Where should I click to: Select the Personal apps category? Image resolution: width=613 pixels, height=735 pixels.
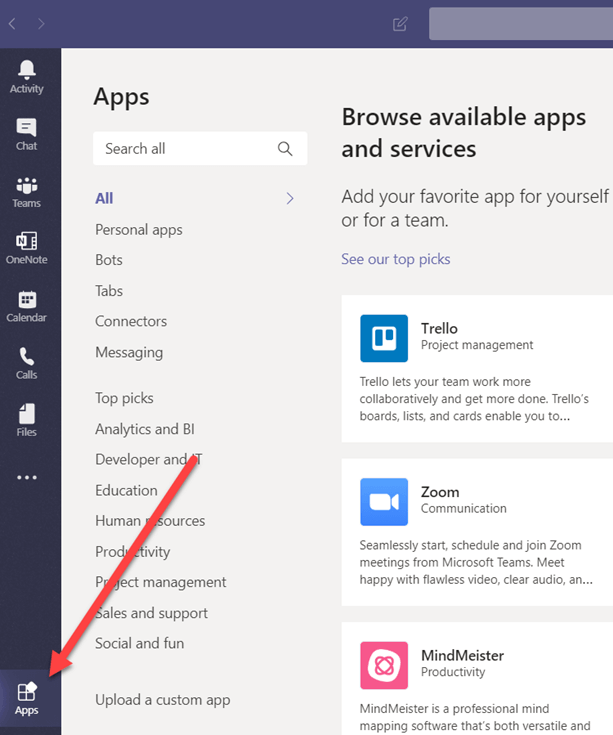139,229
